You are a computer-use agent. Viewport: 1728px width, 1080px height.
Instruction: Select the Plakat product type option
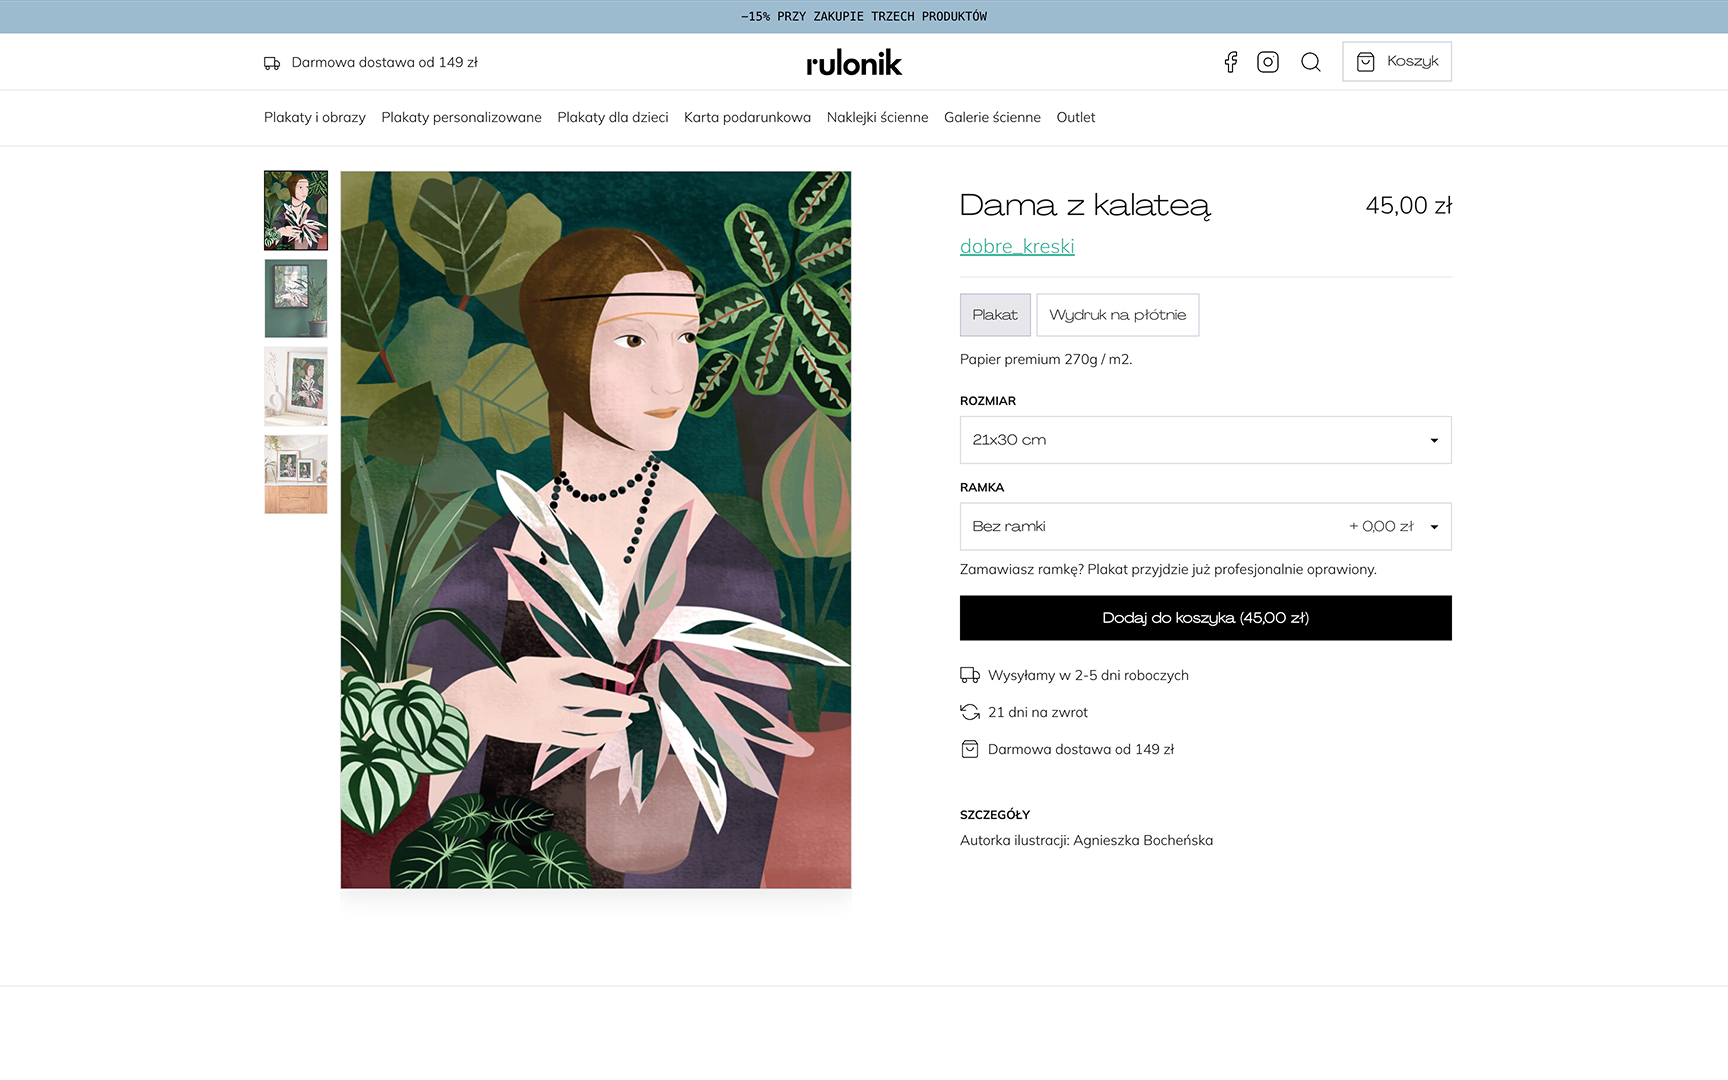995,315
